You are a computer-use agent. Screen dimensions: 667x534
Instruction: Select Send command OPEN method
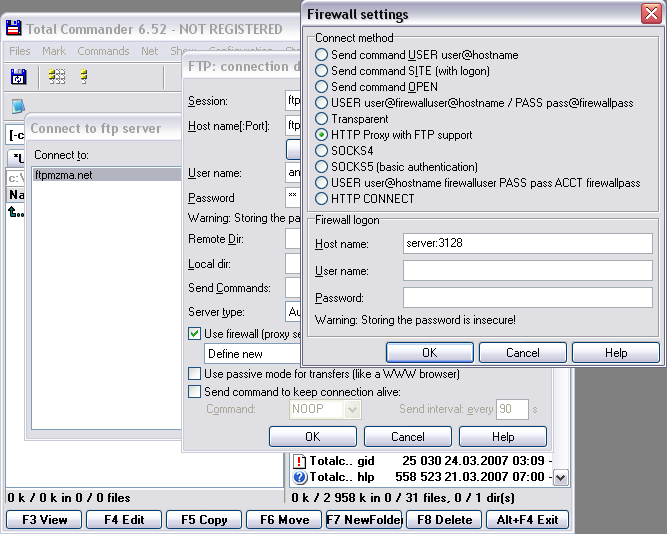pos(322,86)
